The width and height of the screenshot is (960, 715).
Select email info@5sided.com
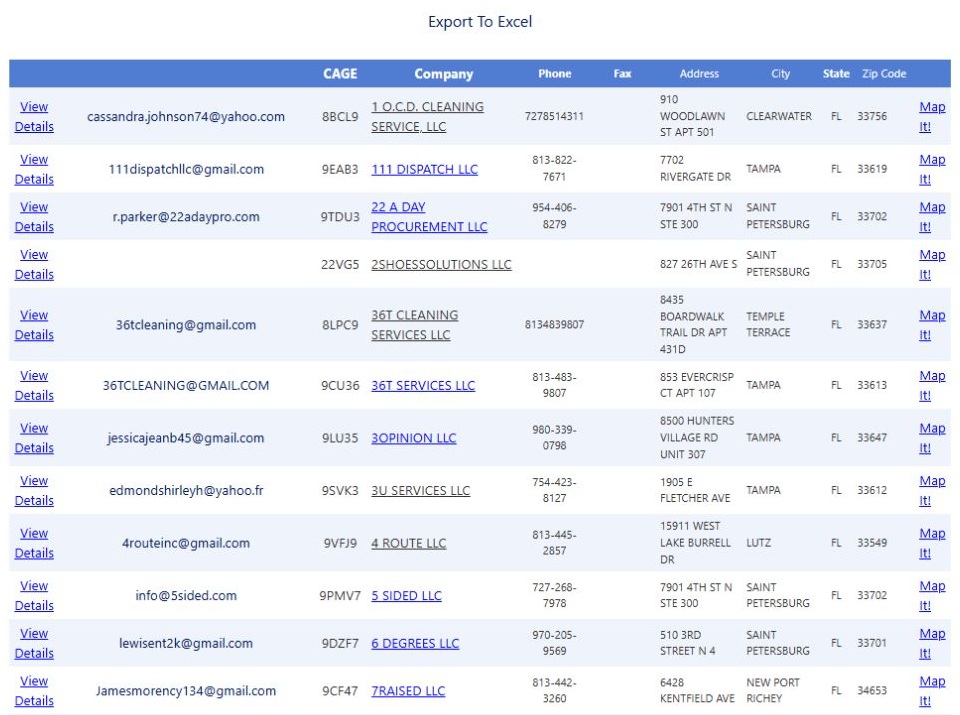tap(186, 596)
